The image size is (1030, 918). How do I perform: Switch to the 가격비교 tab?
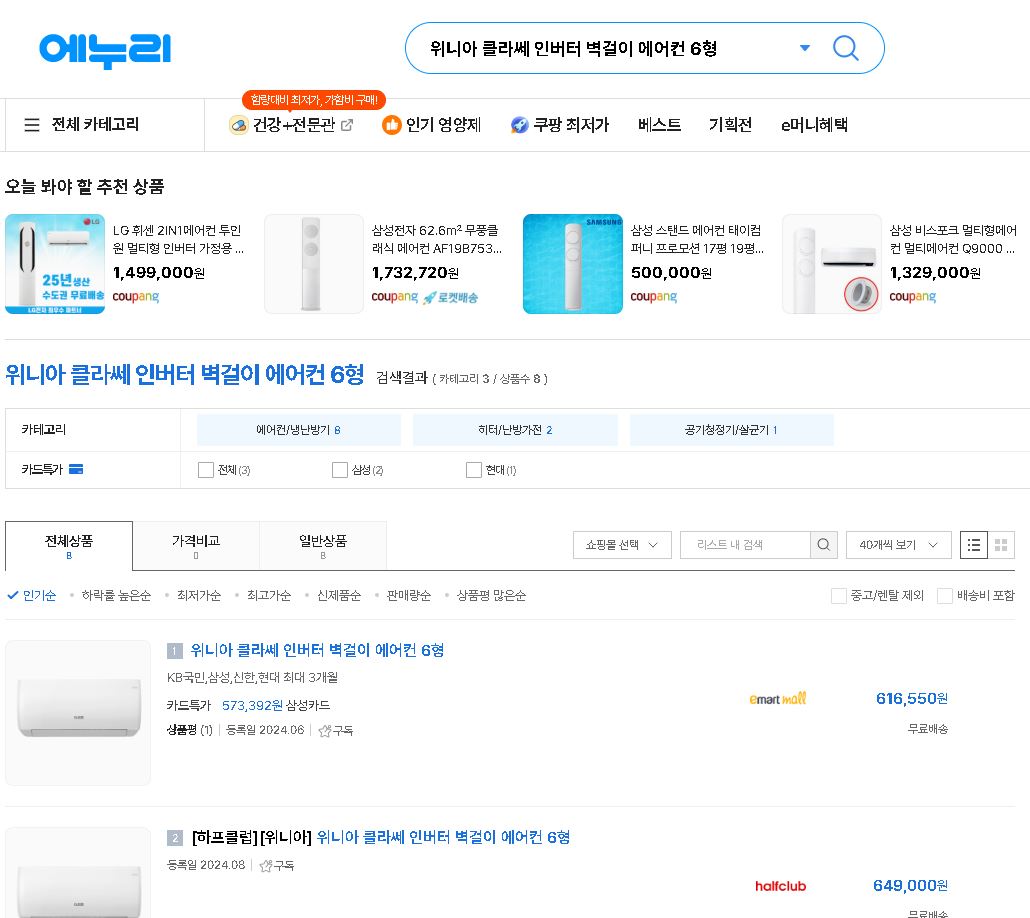coord(196,545)
